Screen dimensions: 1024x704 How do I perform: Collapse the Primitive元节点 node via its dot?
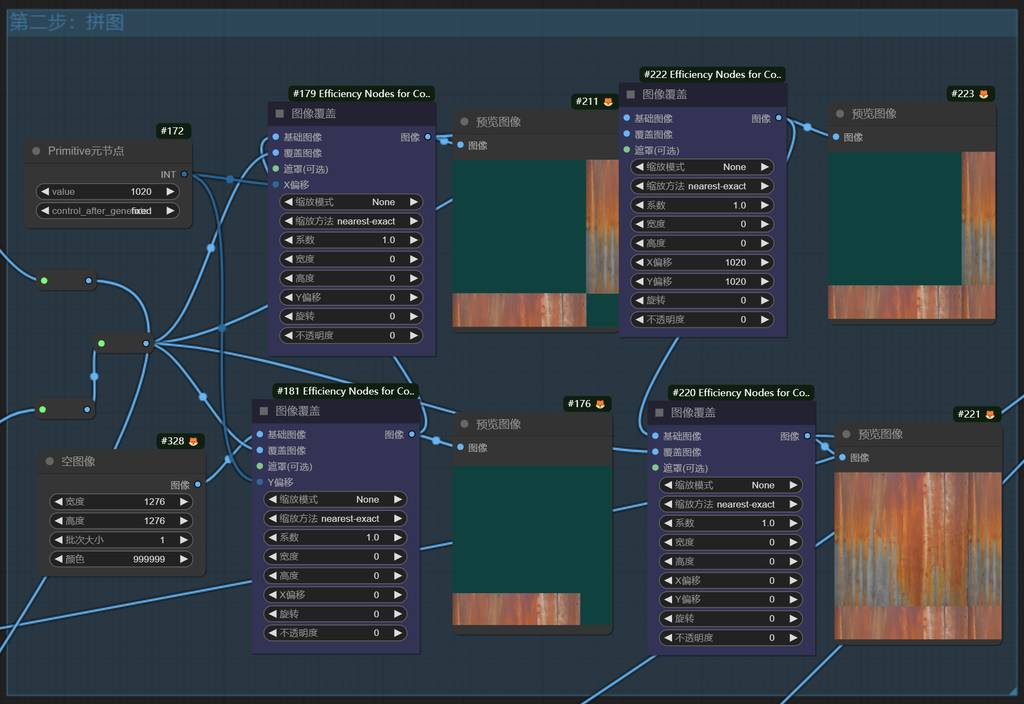(x=34, y=151)
